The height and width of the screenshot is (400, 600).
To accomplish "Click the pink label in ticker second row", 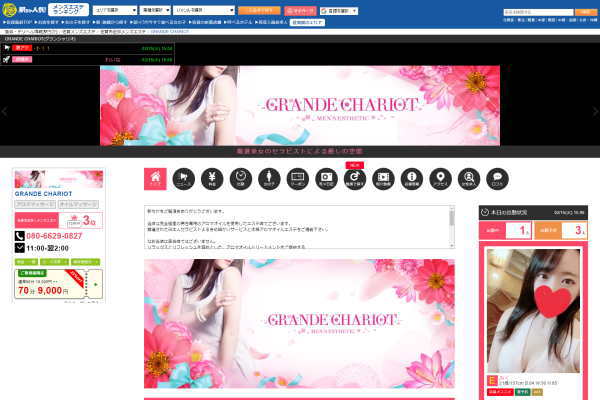I will coord(22,59).
